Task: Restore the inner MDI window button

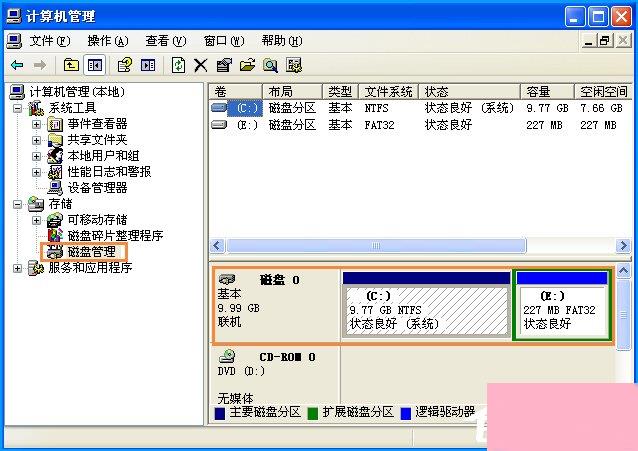Action: pyautogui.click(x=605, y=41)
